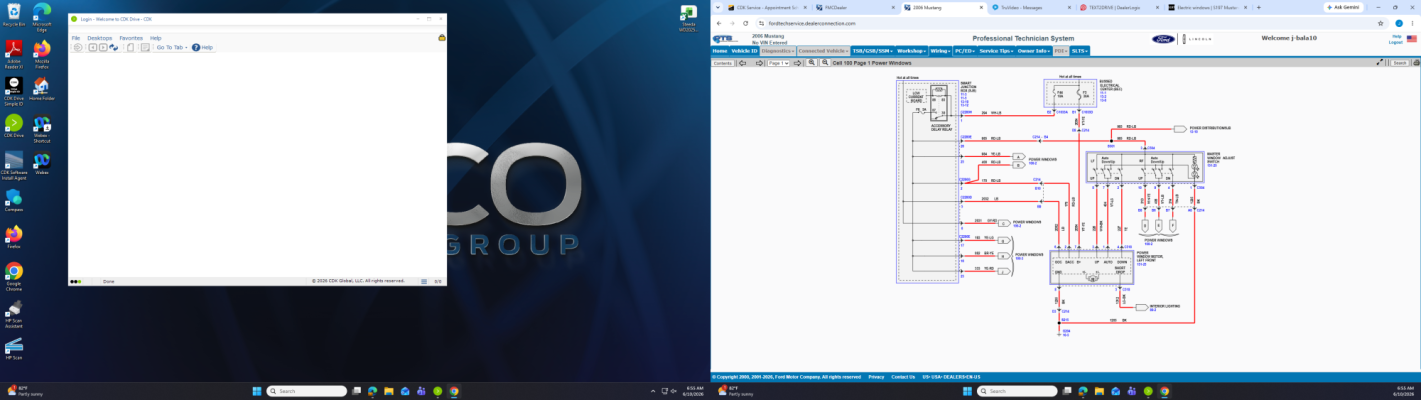Open Favorites menu in CDK Drive

click(x=131, y=38)
